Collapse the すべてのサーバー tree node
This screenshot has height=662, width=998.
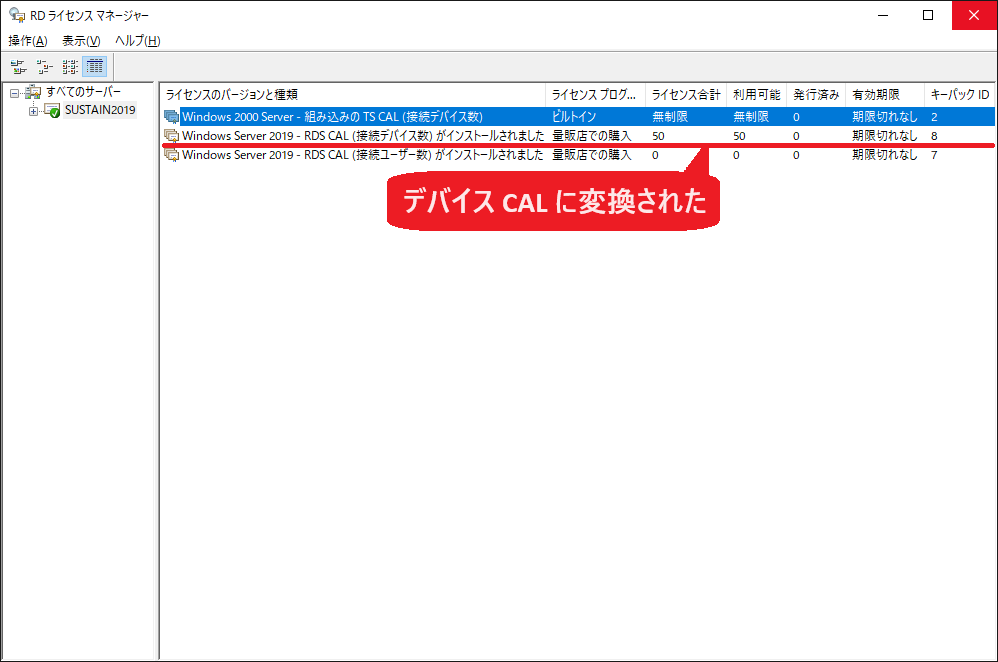click(x=14, y=93)
